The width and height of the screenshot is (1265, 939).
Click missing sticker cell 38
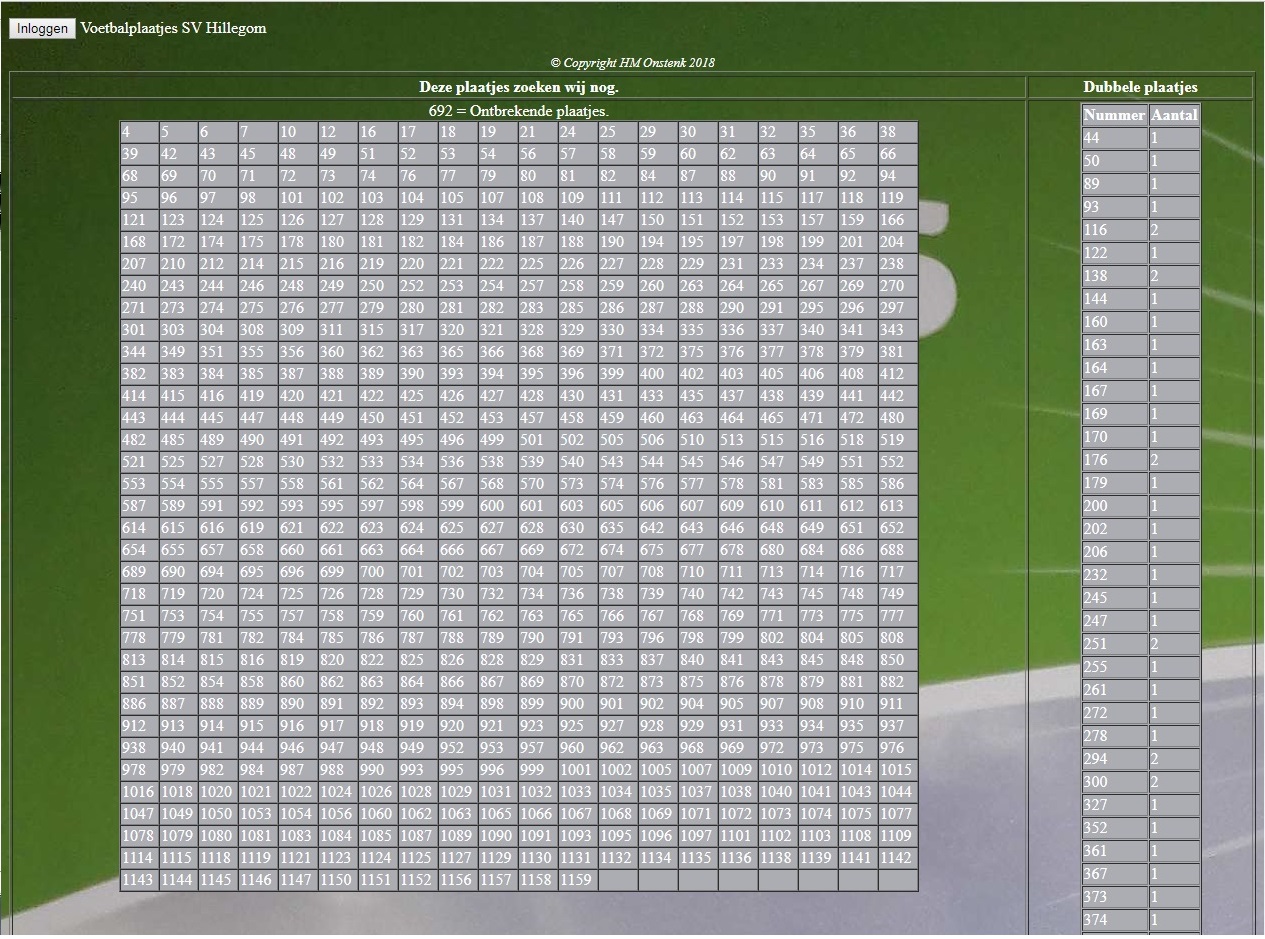click(897, 132)
